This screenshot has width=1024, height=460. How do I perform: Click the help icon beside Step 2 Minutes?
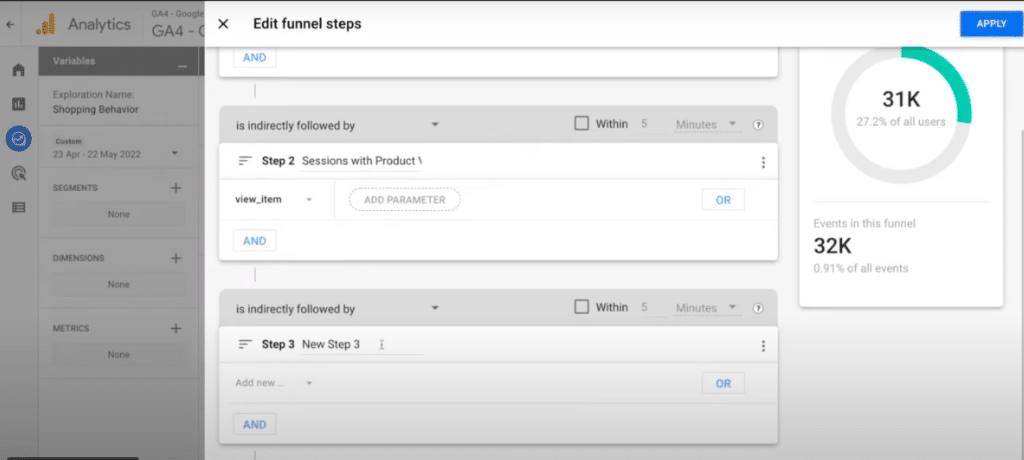(758, 125)
